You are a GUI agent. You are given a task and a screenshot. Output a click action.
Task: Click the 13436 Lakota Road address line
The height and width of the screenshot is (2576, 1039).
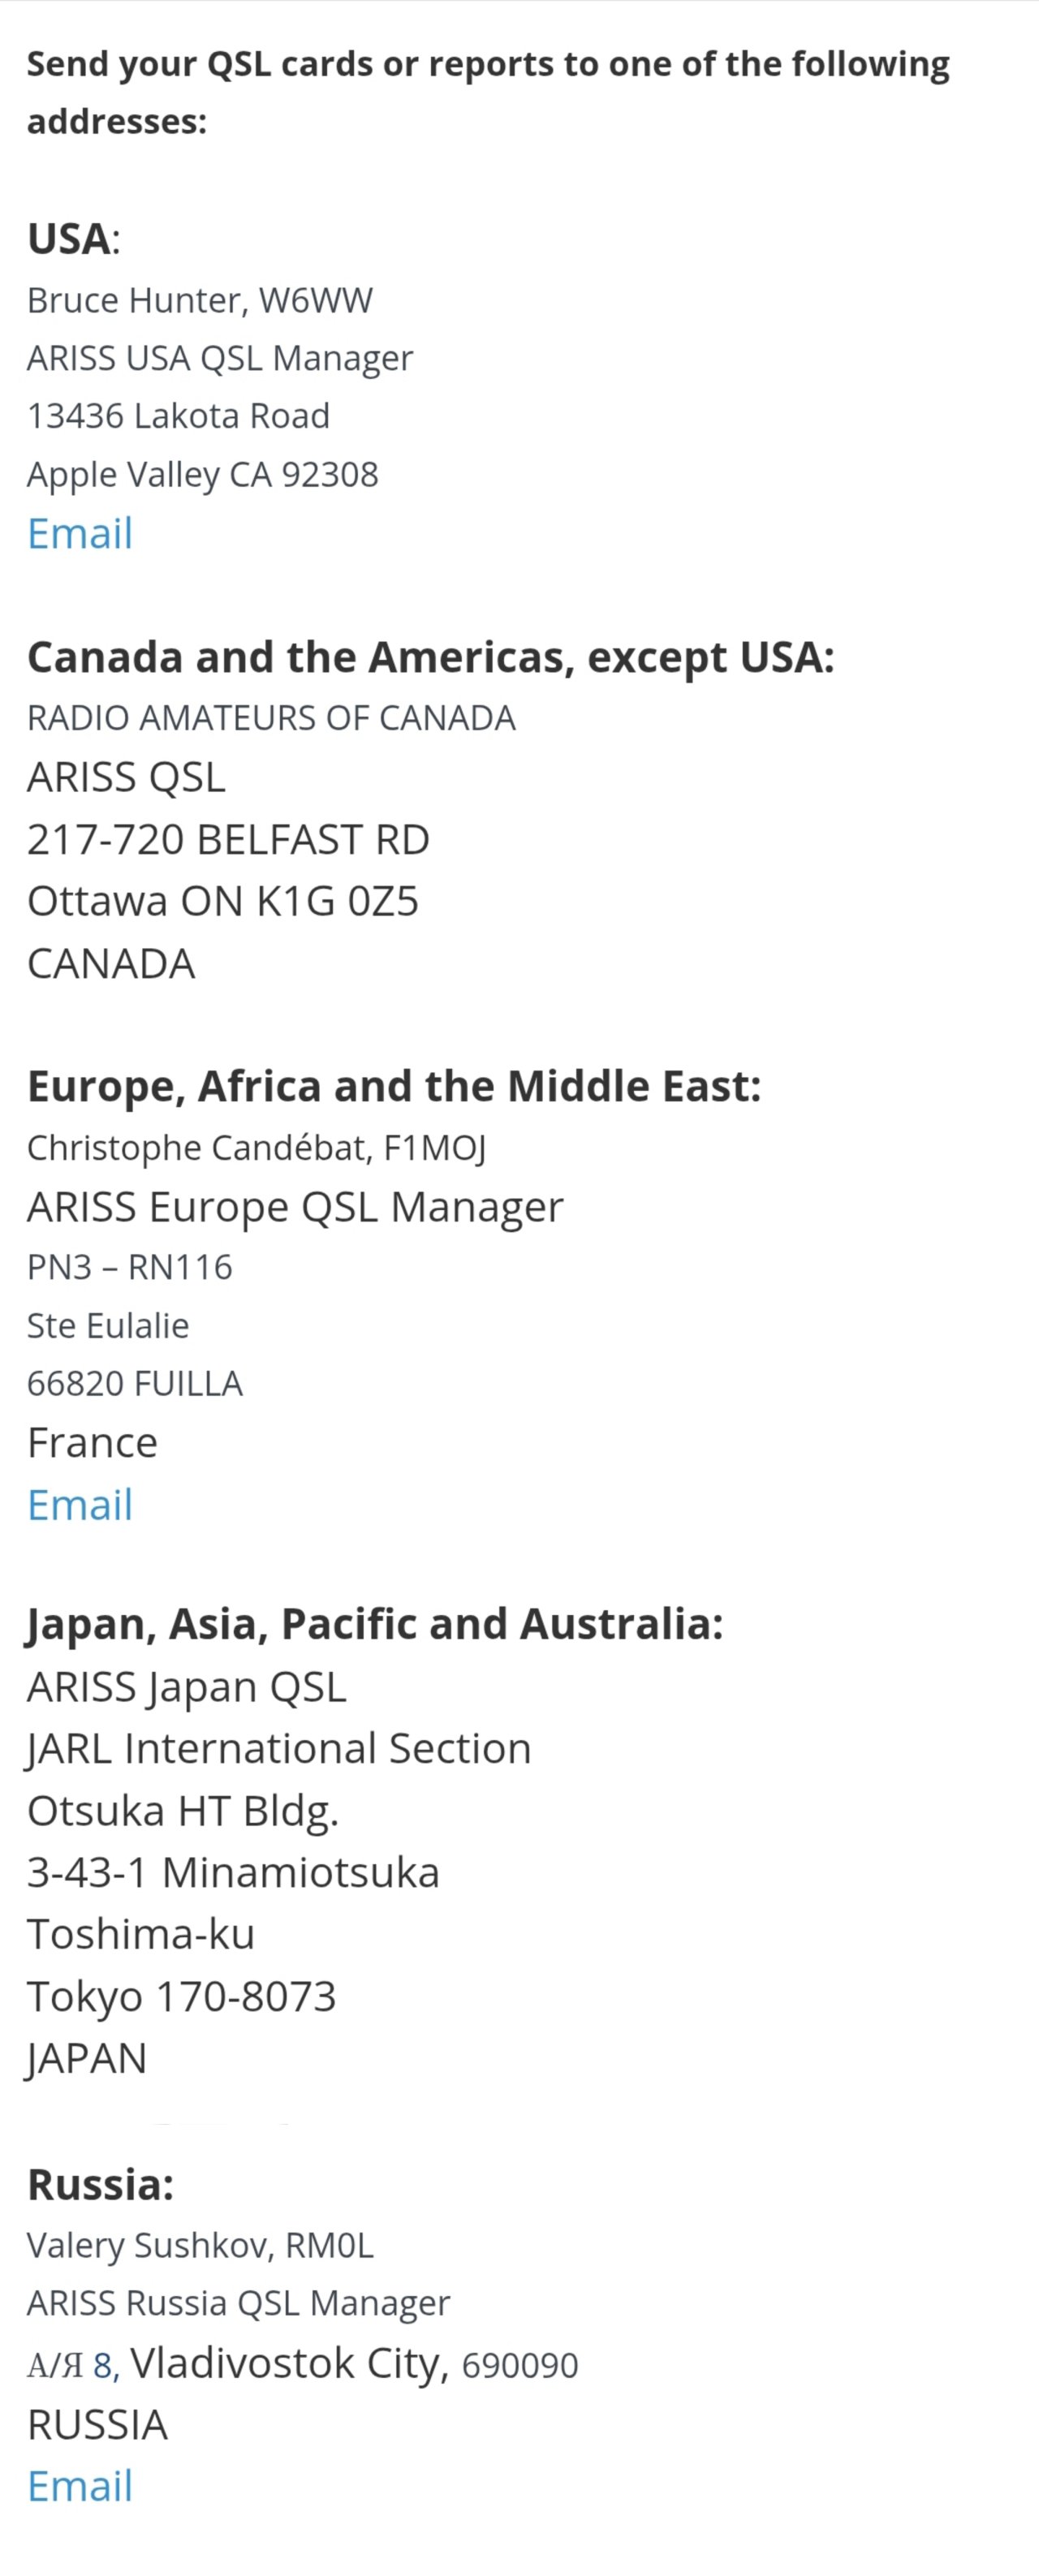pyautogui.click(x=178, y=416)
